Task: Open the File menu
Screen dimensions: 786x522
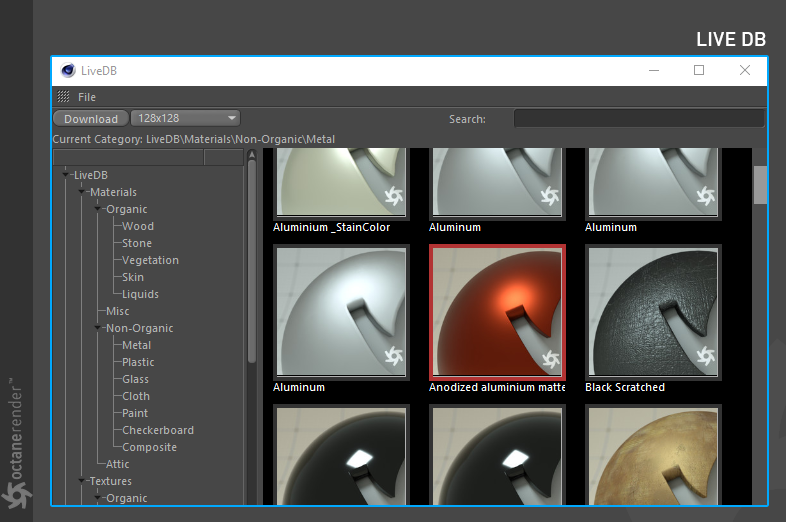Action: click(87, 97)
